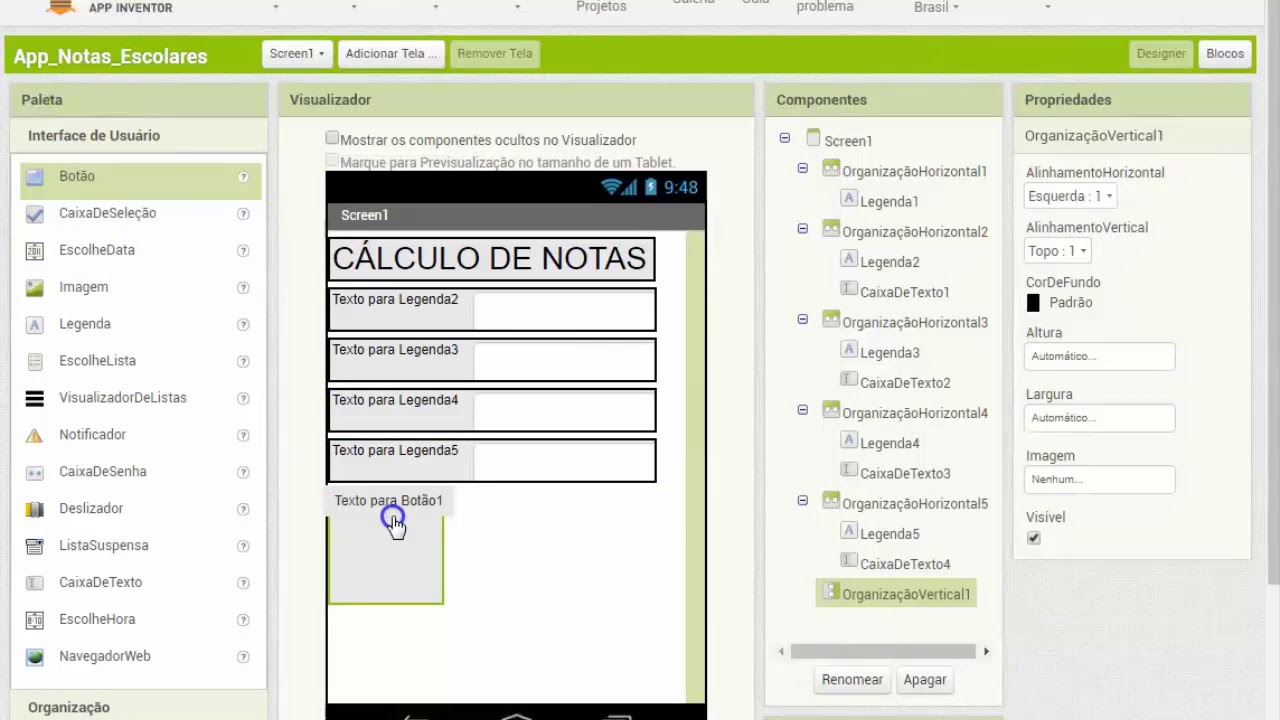
Task: Select the Notificador warning icon in palette
Action: pyautogui.click(x=35, y=436)
